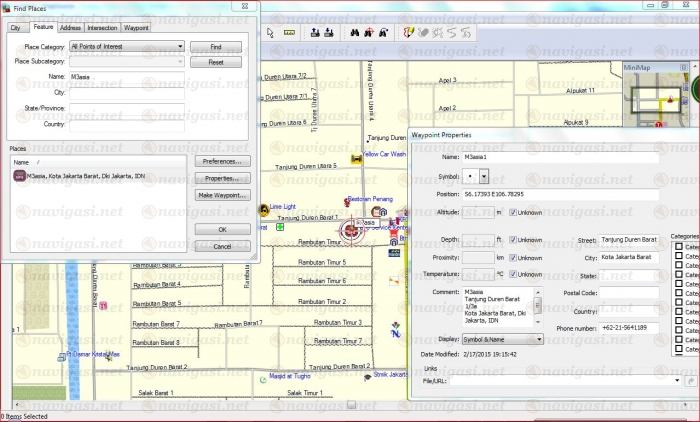Toggle the Altitude Unknown checkbox
700x422 pixels.
(513, 212)
